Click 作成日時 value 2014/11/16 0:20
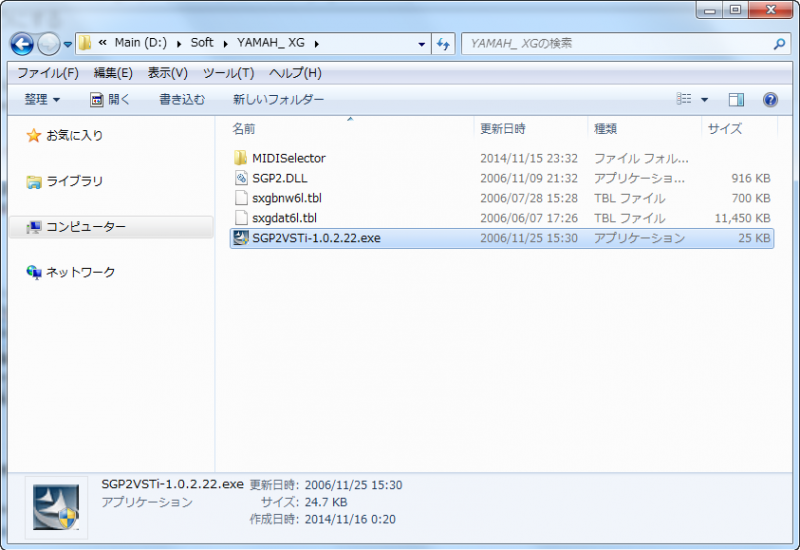The height and width of the screenshot is (550, 800). pyautogui.click(x=350, y=519)
